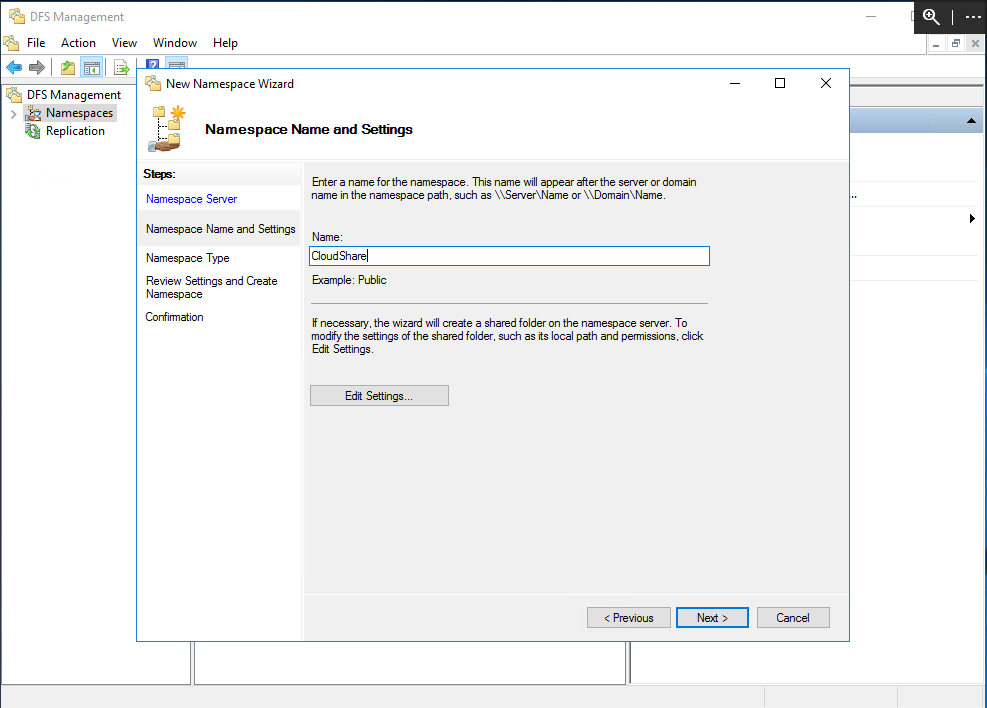The width and height of the screenshot is (987, 708).
Task: Minimize the New Namespace Wizard window
Action: point(735,83)
